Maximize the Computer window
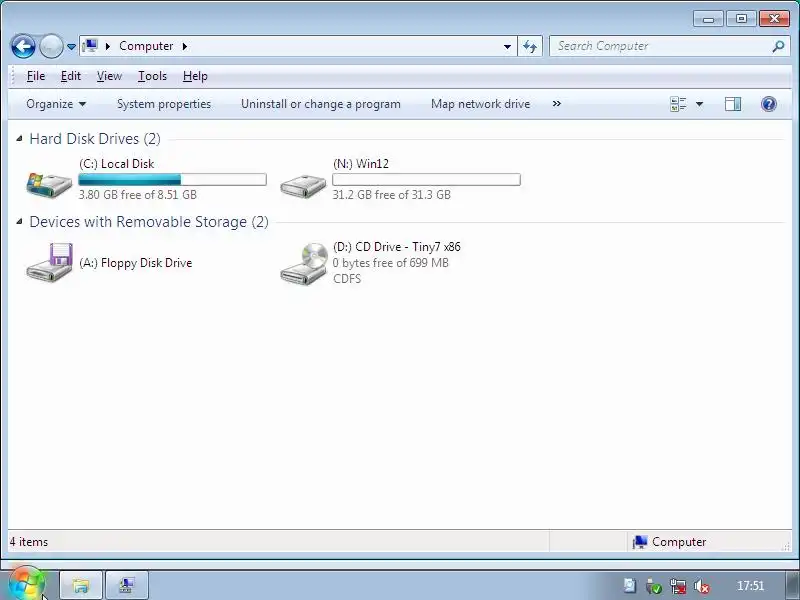This screenshot has width=800, height=600. click(x=741, y=19)
